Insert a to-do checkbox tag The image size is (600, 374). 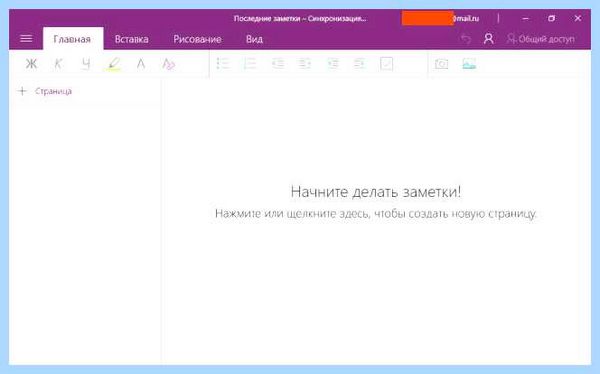386,64
